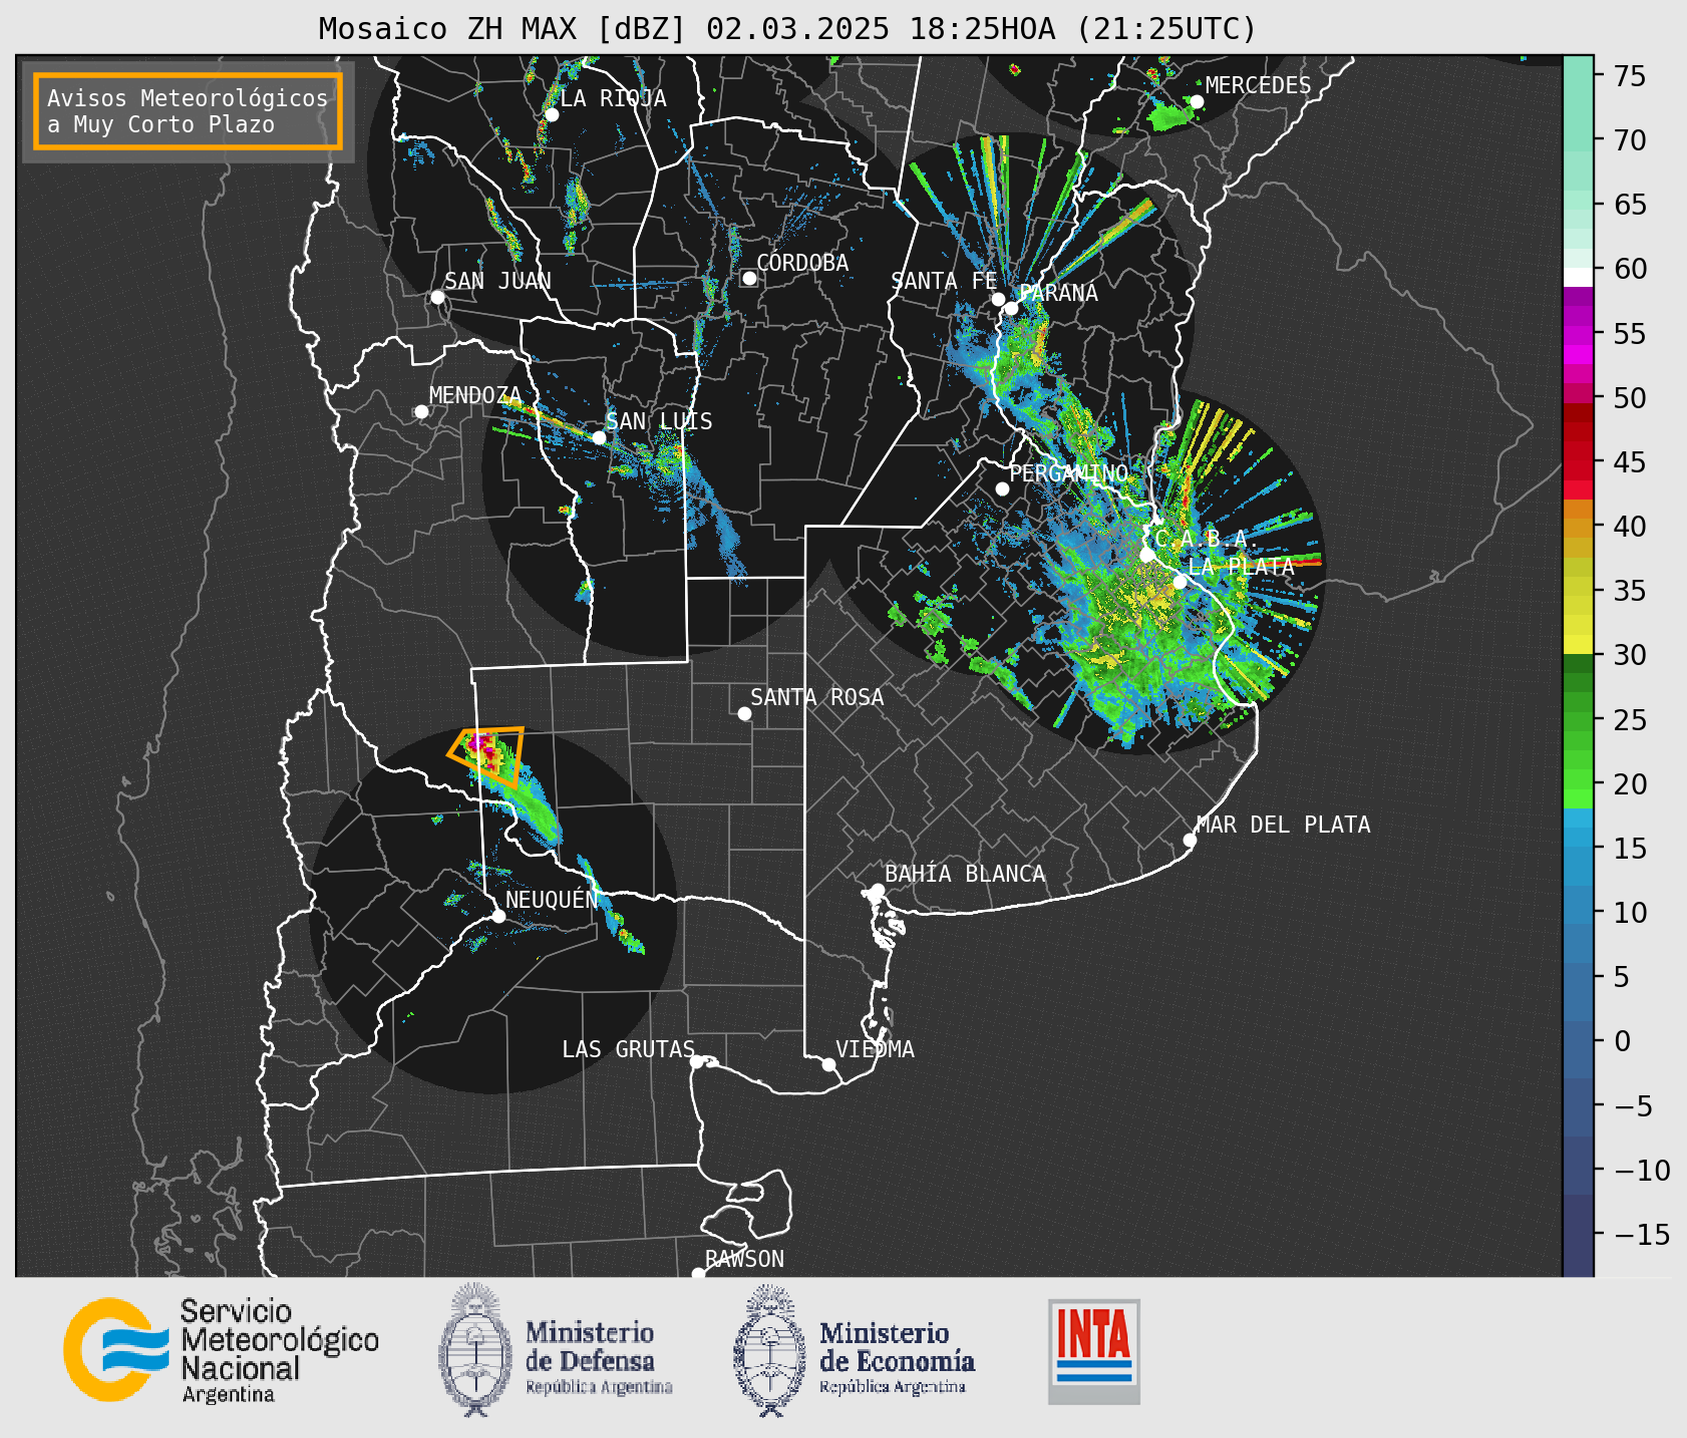Click the orange warning polygon northwest of Neuquén
The height and width of the screenshot is (1438, 1687).
coord(487,755)
